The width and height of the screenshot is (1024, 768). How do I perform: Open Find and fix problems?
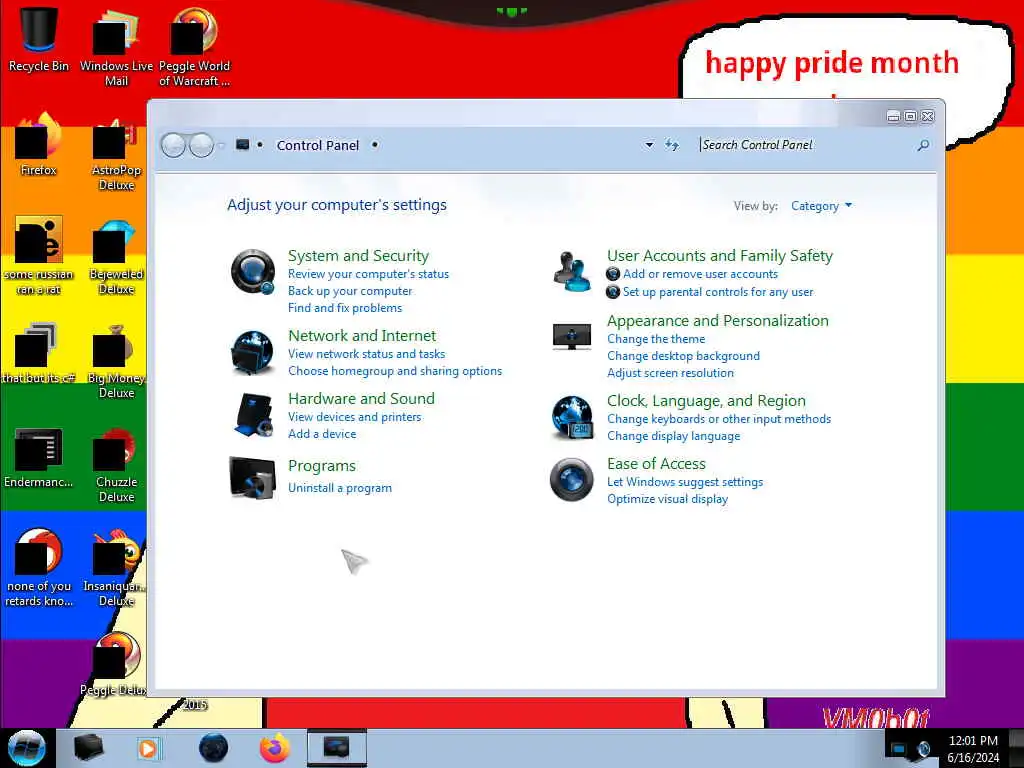pyautogui.click(x=345, y=308)
